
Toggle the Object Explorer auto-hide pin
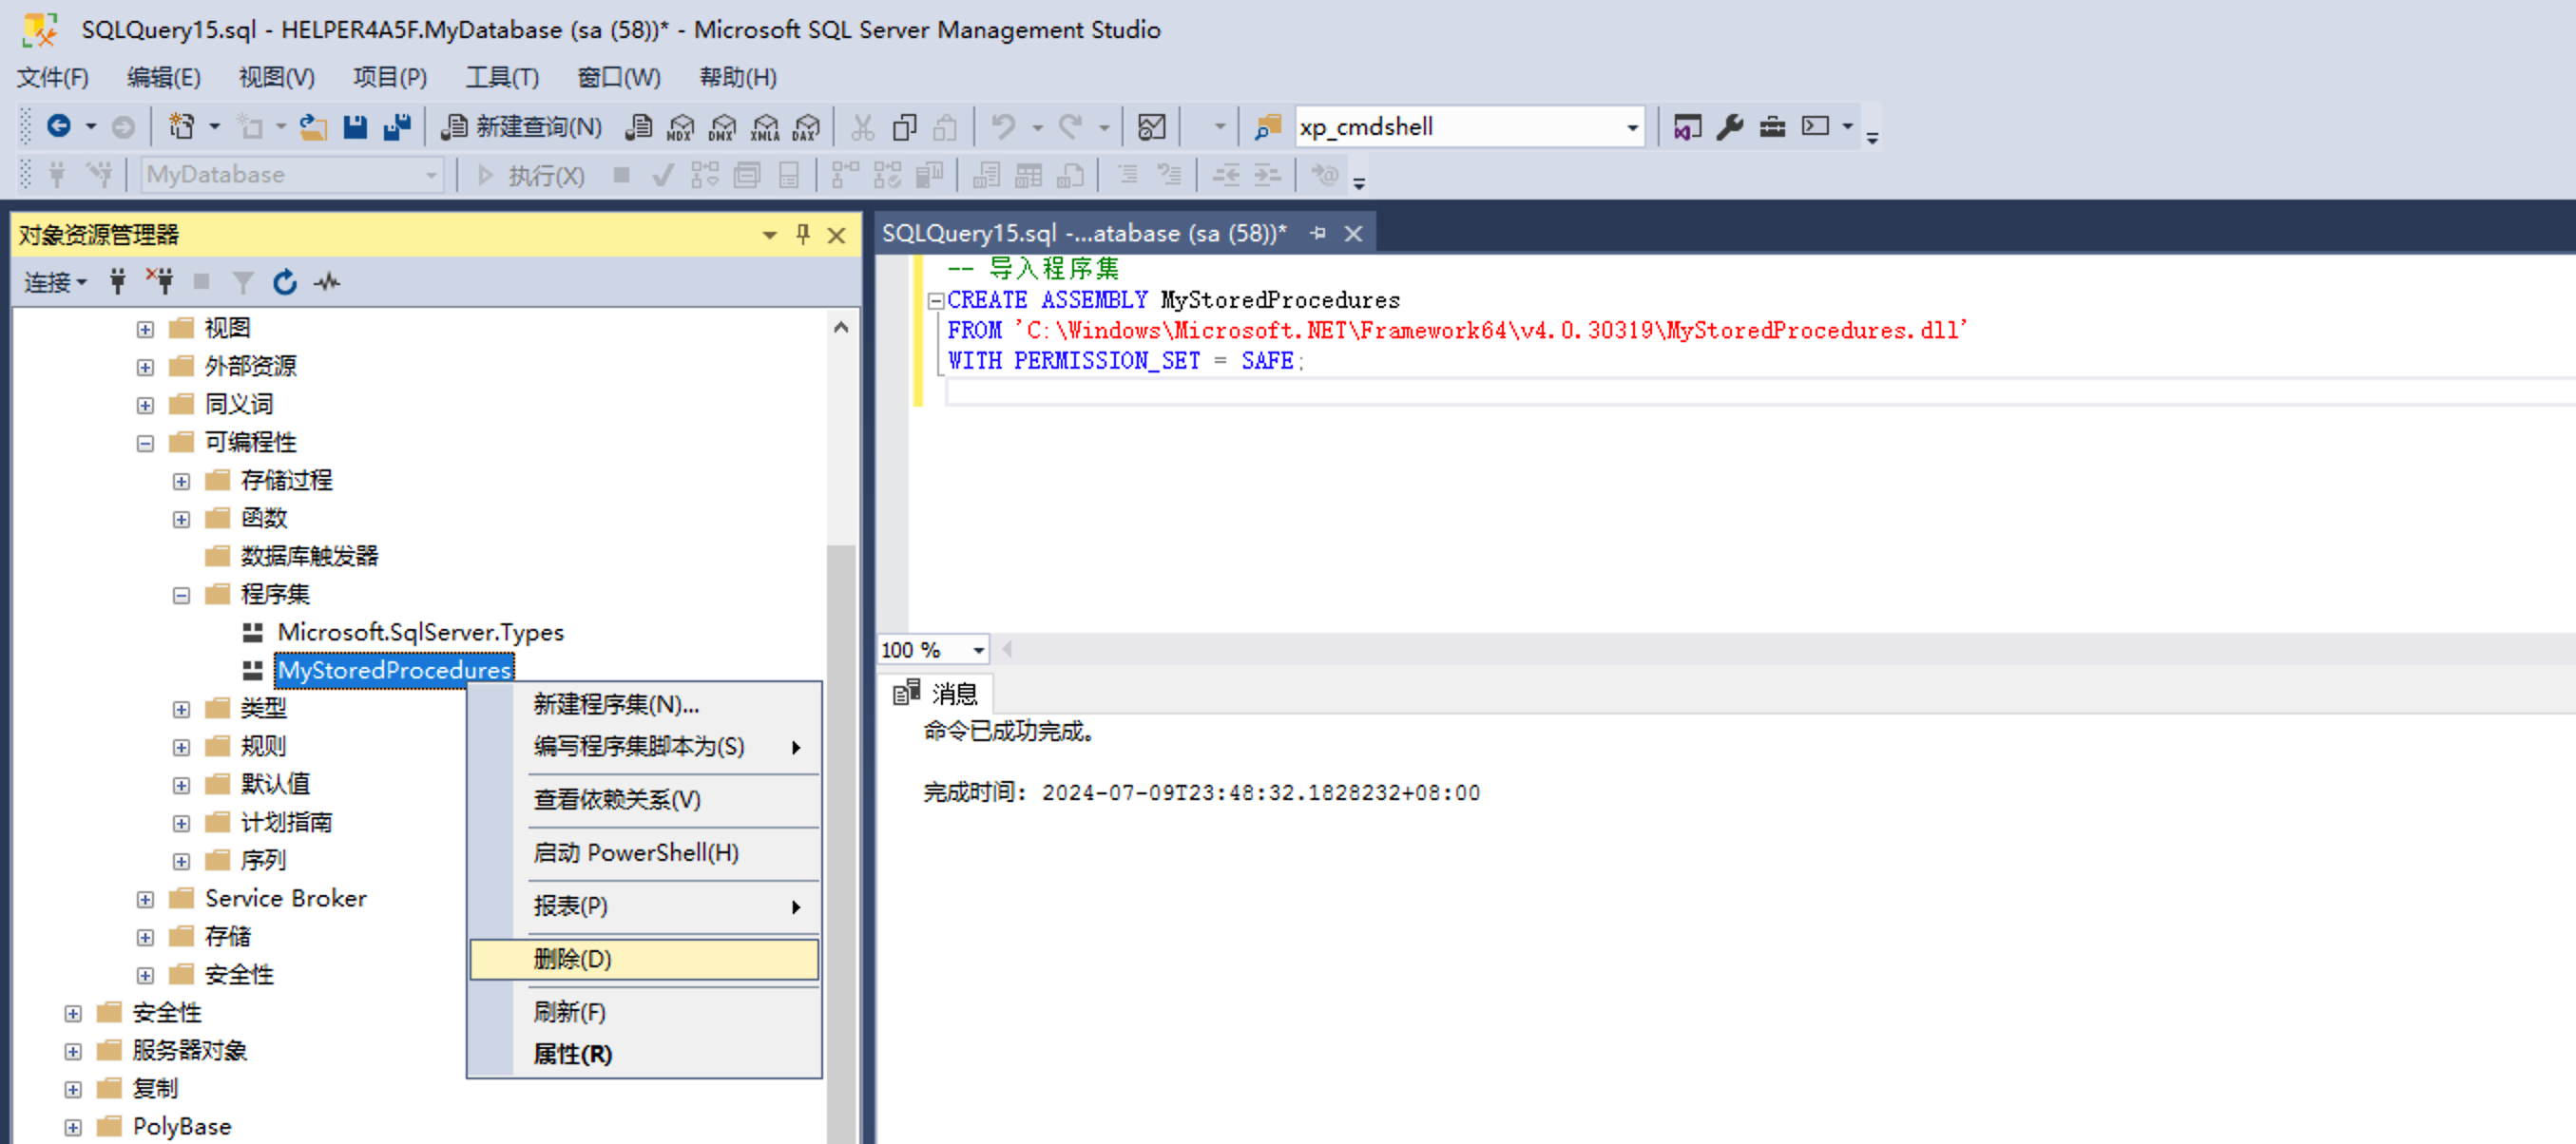(802, 235)
